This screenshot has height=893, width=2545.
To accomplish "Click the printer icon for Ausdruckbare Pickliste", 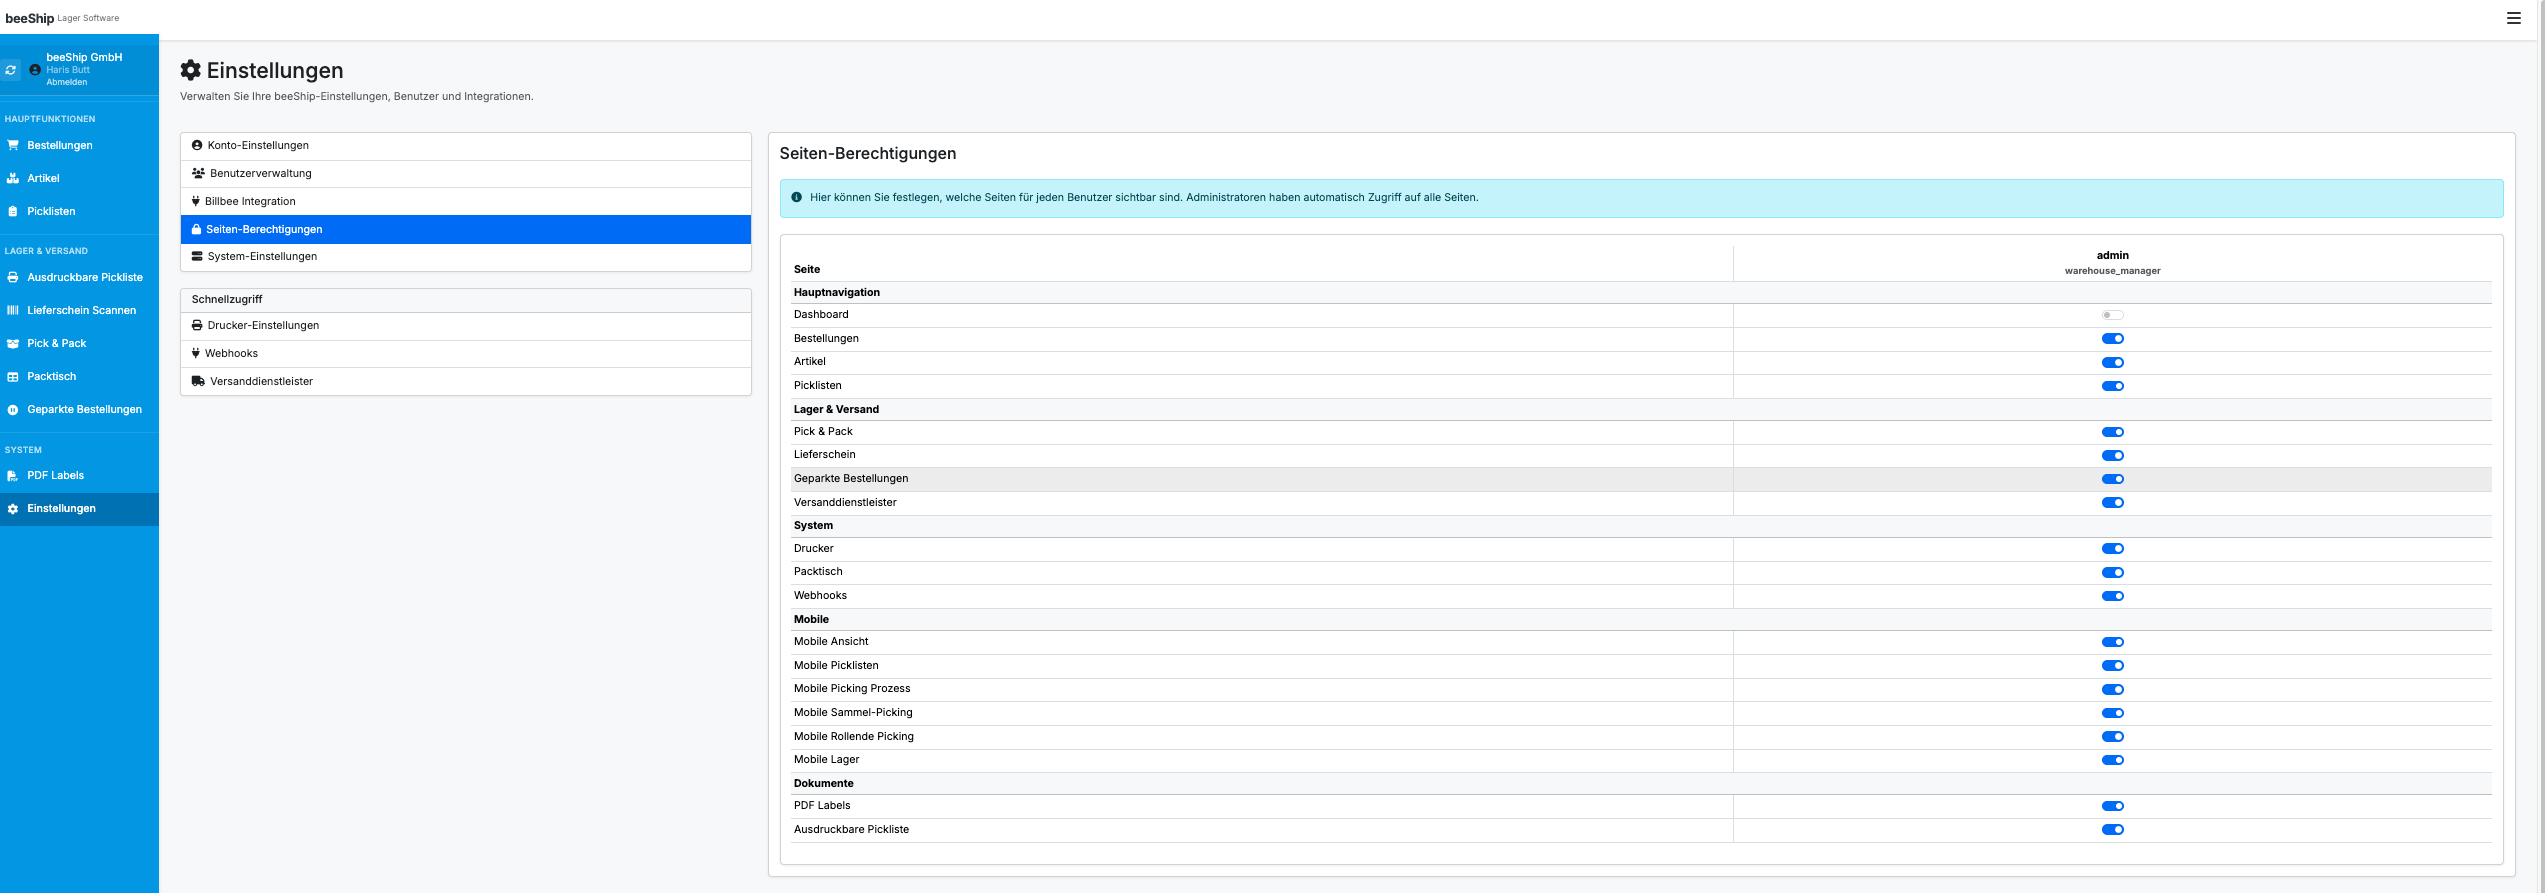I will (x=13, y=277).
